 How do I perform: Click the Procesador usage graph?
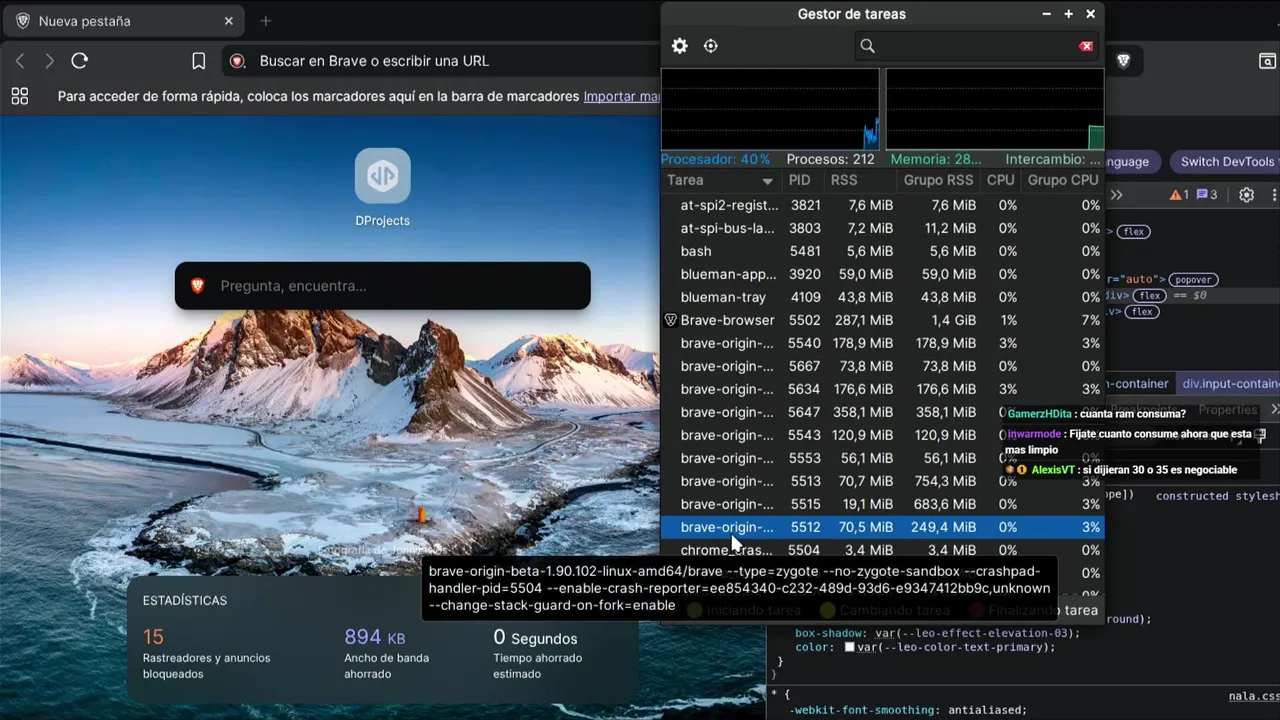[770, 109]
